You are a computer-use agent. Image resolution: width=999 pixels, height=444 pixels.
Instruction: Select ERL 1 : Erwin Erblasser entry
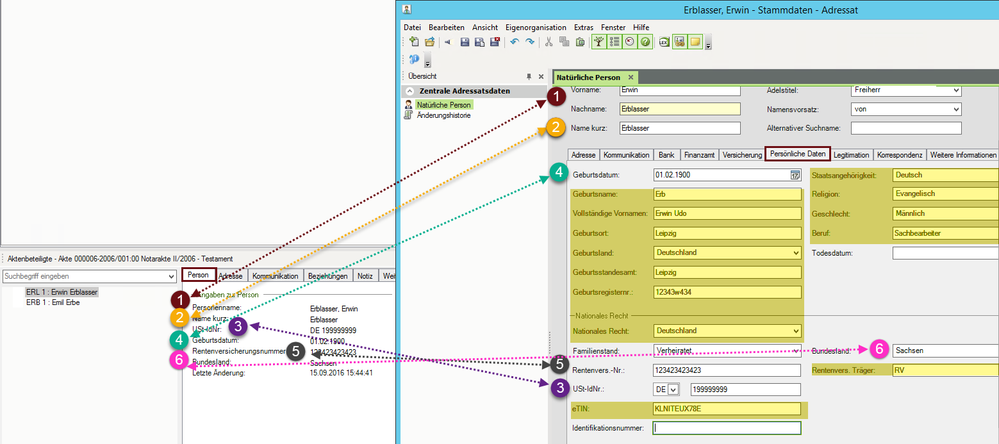pyautogui.click(x=62, y=292)
